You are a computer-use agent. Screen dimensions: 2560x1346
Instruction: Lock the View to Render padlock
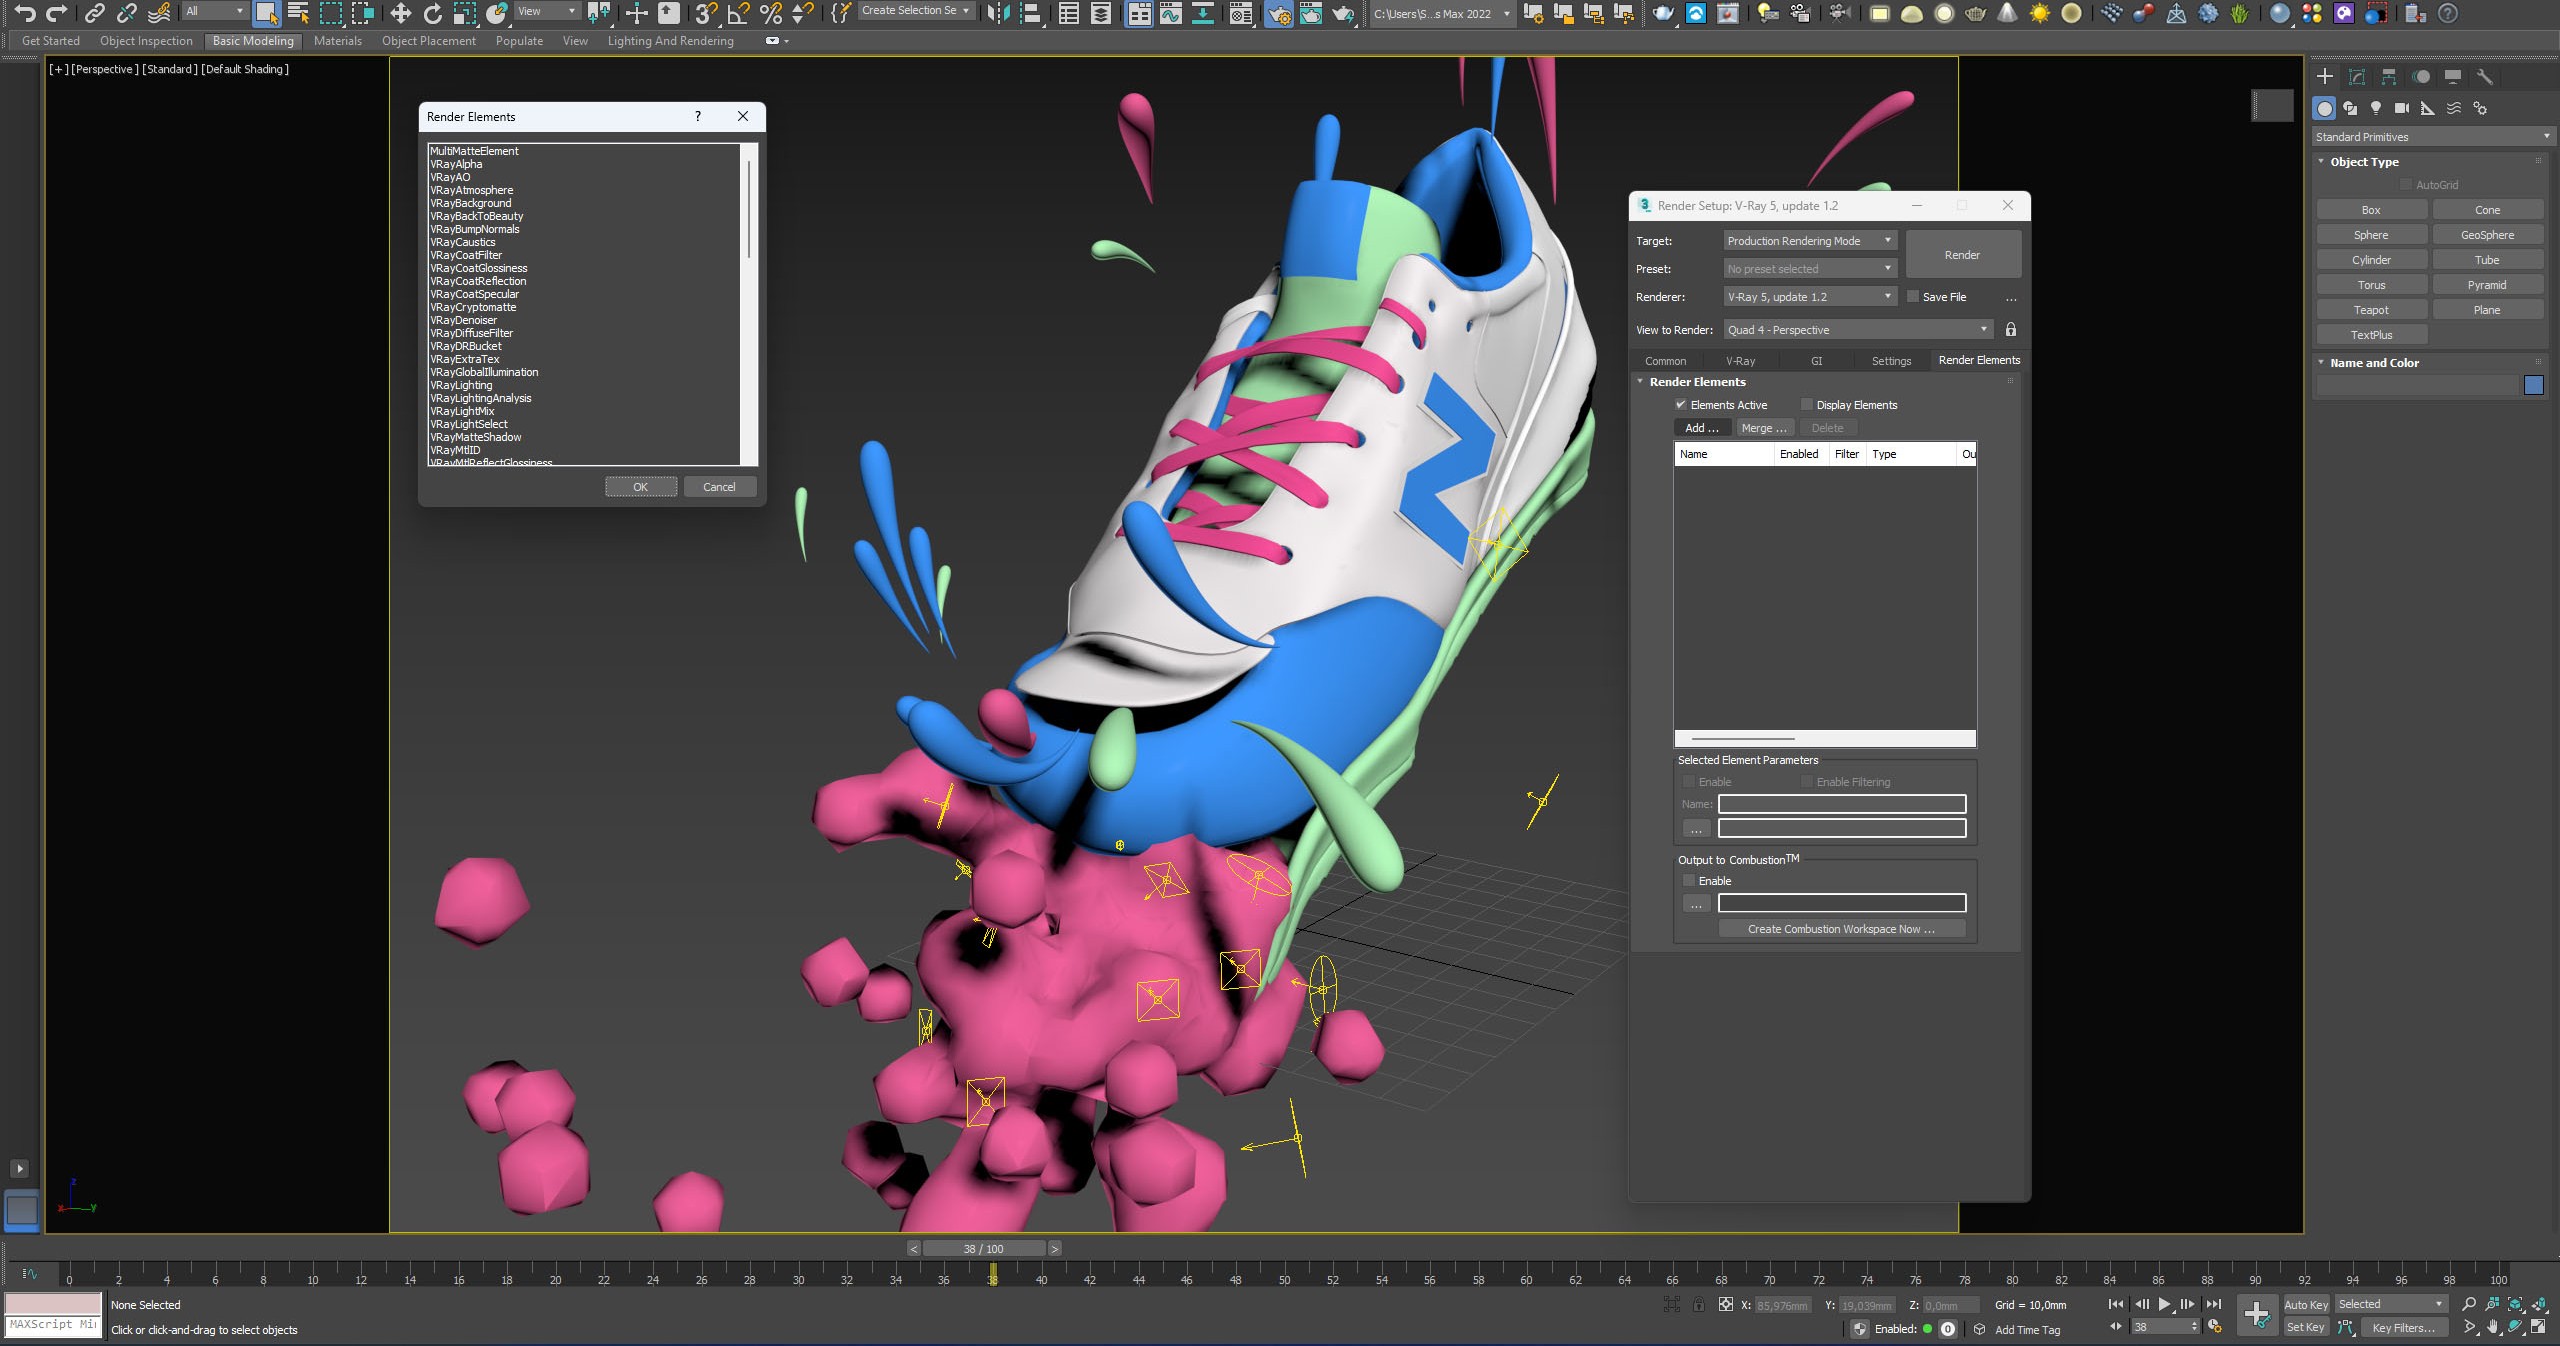point(2011,329)
